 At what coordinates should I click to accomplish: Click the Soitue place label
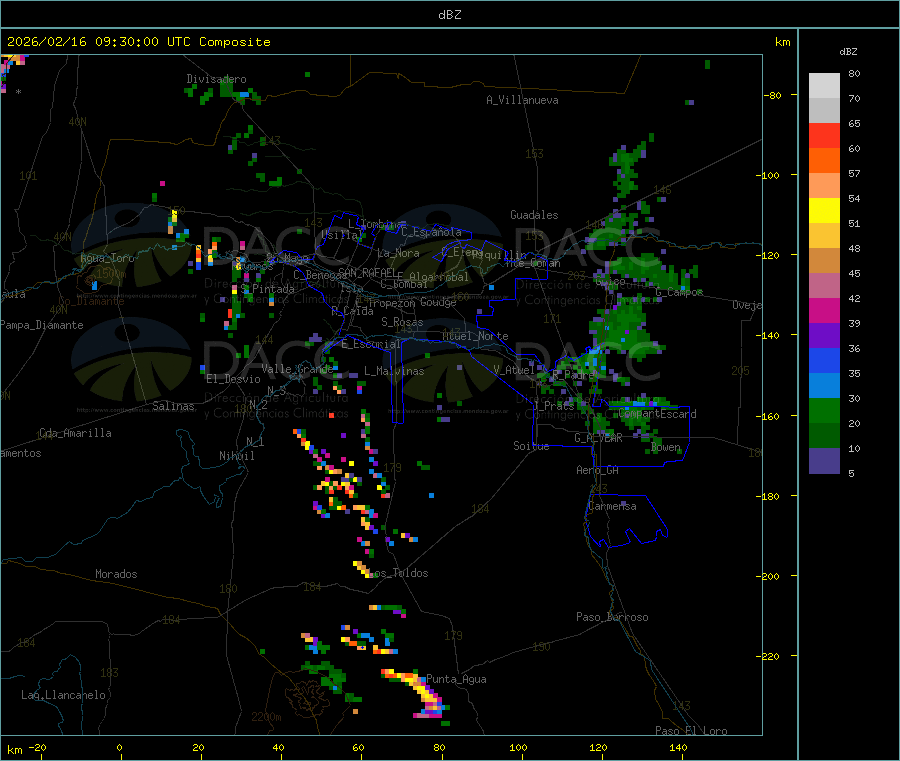coord(531,446)
